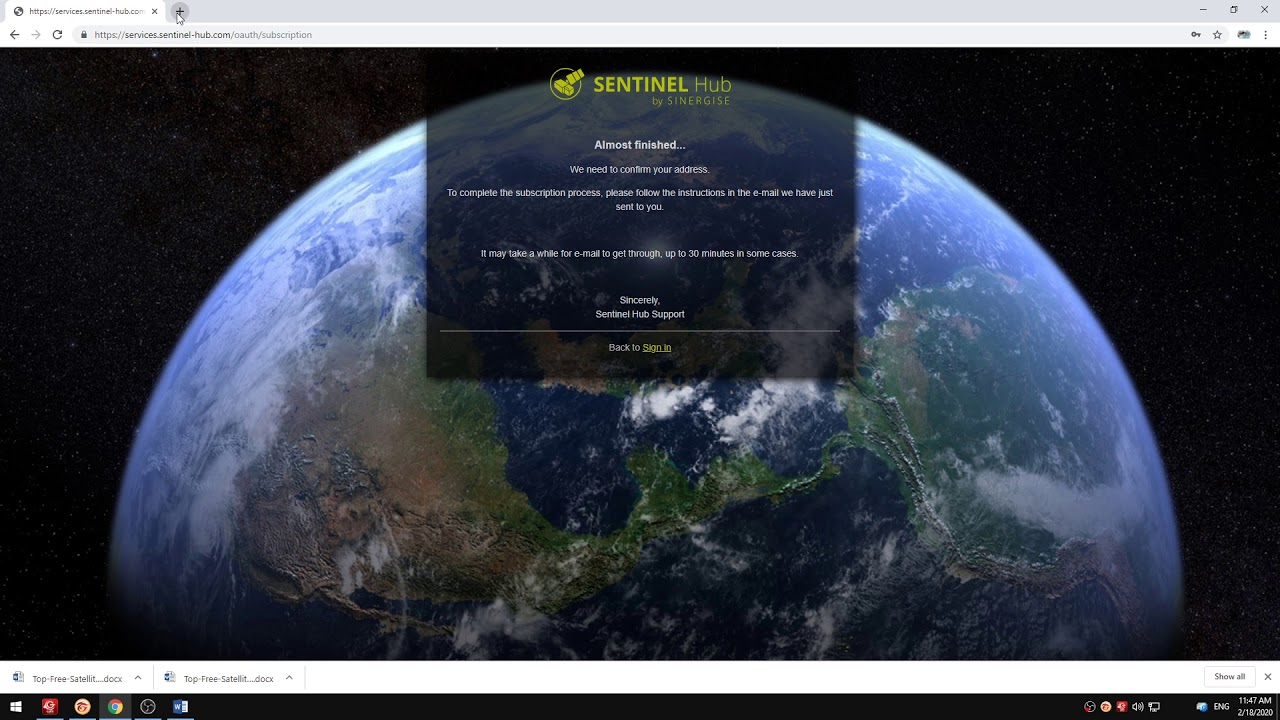Open the taskbar clock and date
The image size is (1280, 720).
pyautogui.click(x=1254, y=707)
